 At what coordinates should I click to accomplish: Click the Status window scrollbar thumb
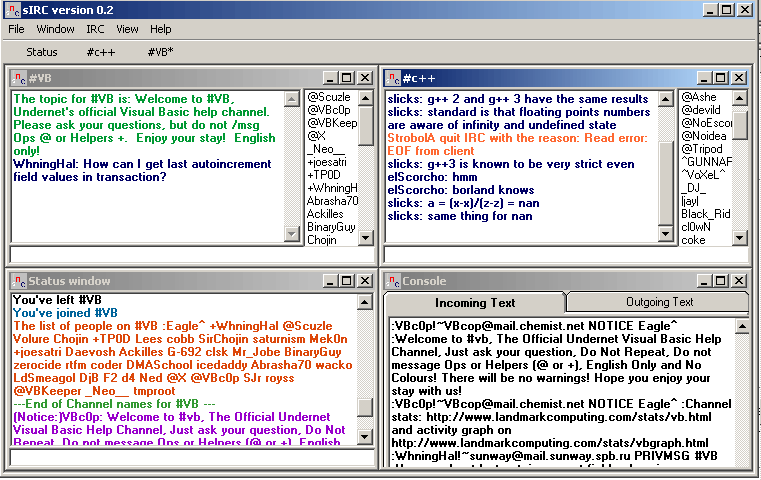click(365, 408)
